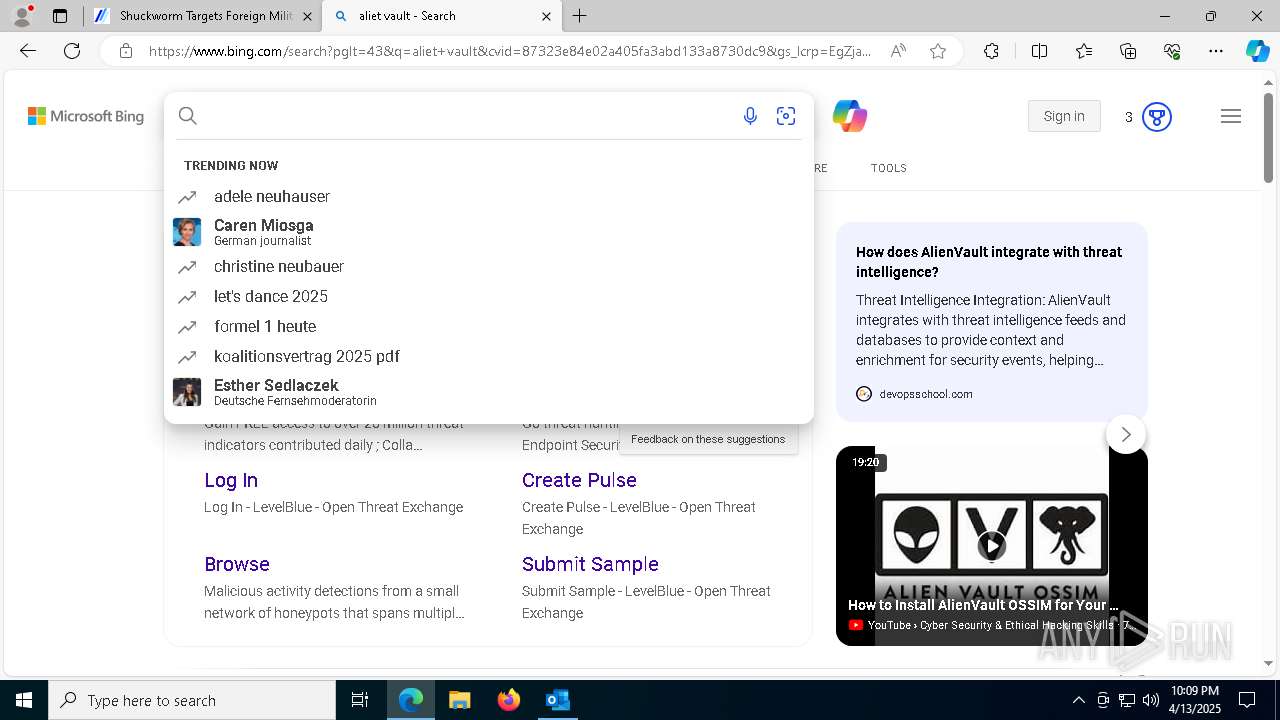Open Task View on taskbar

(x=360, y=700)
